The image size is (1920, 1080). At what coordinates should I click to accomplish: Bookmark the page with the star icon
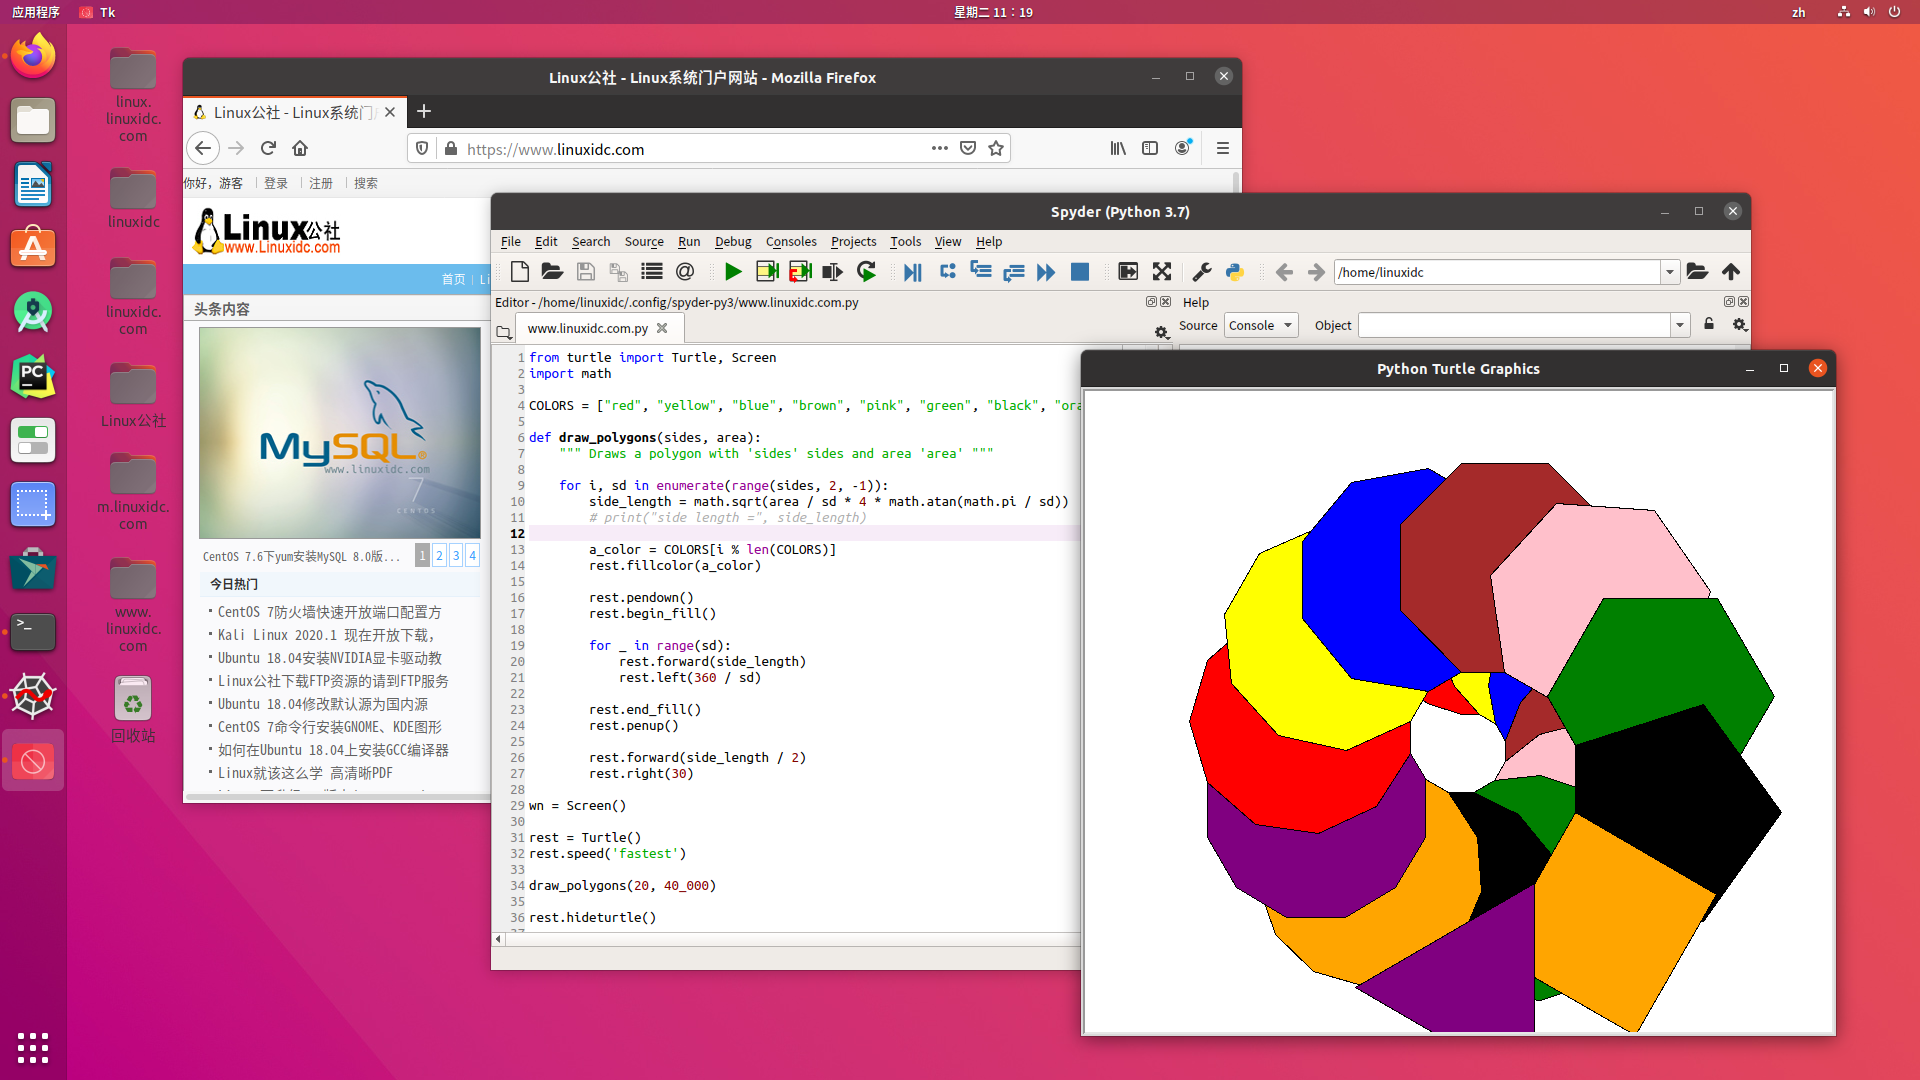[x=996, y=148]
